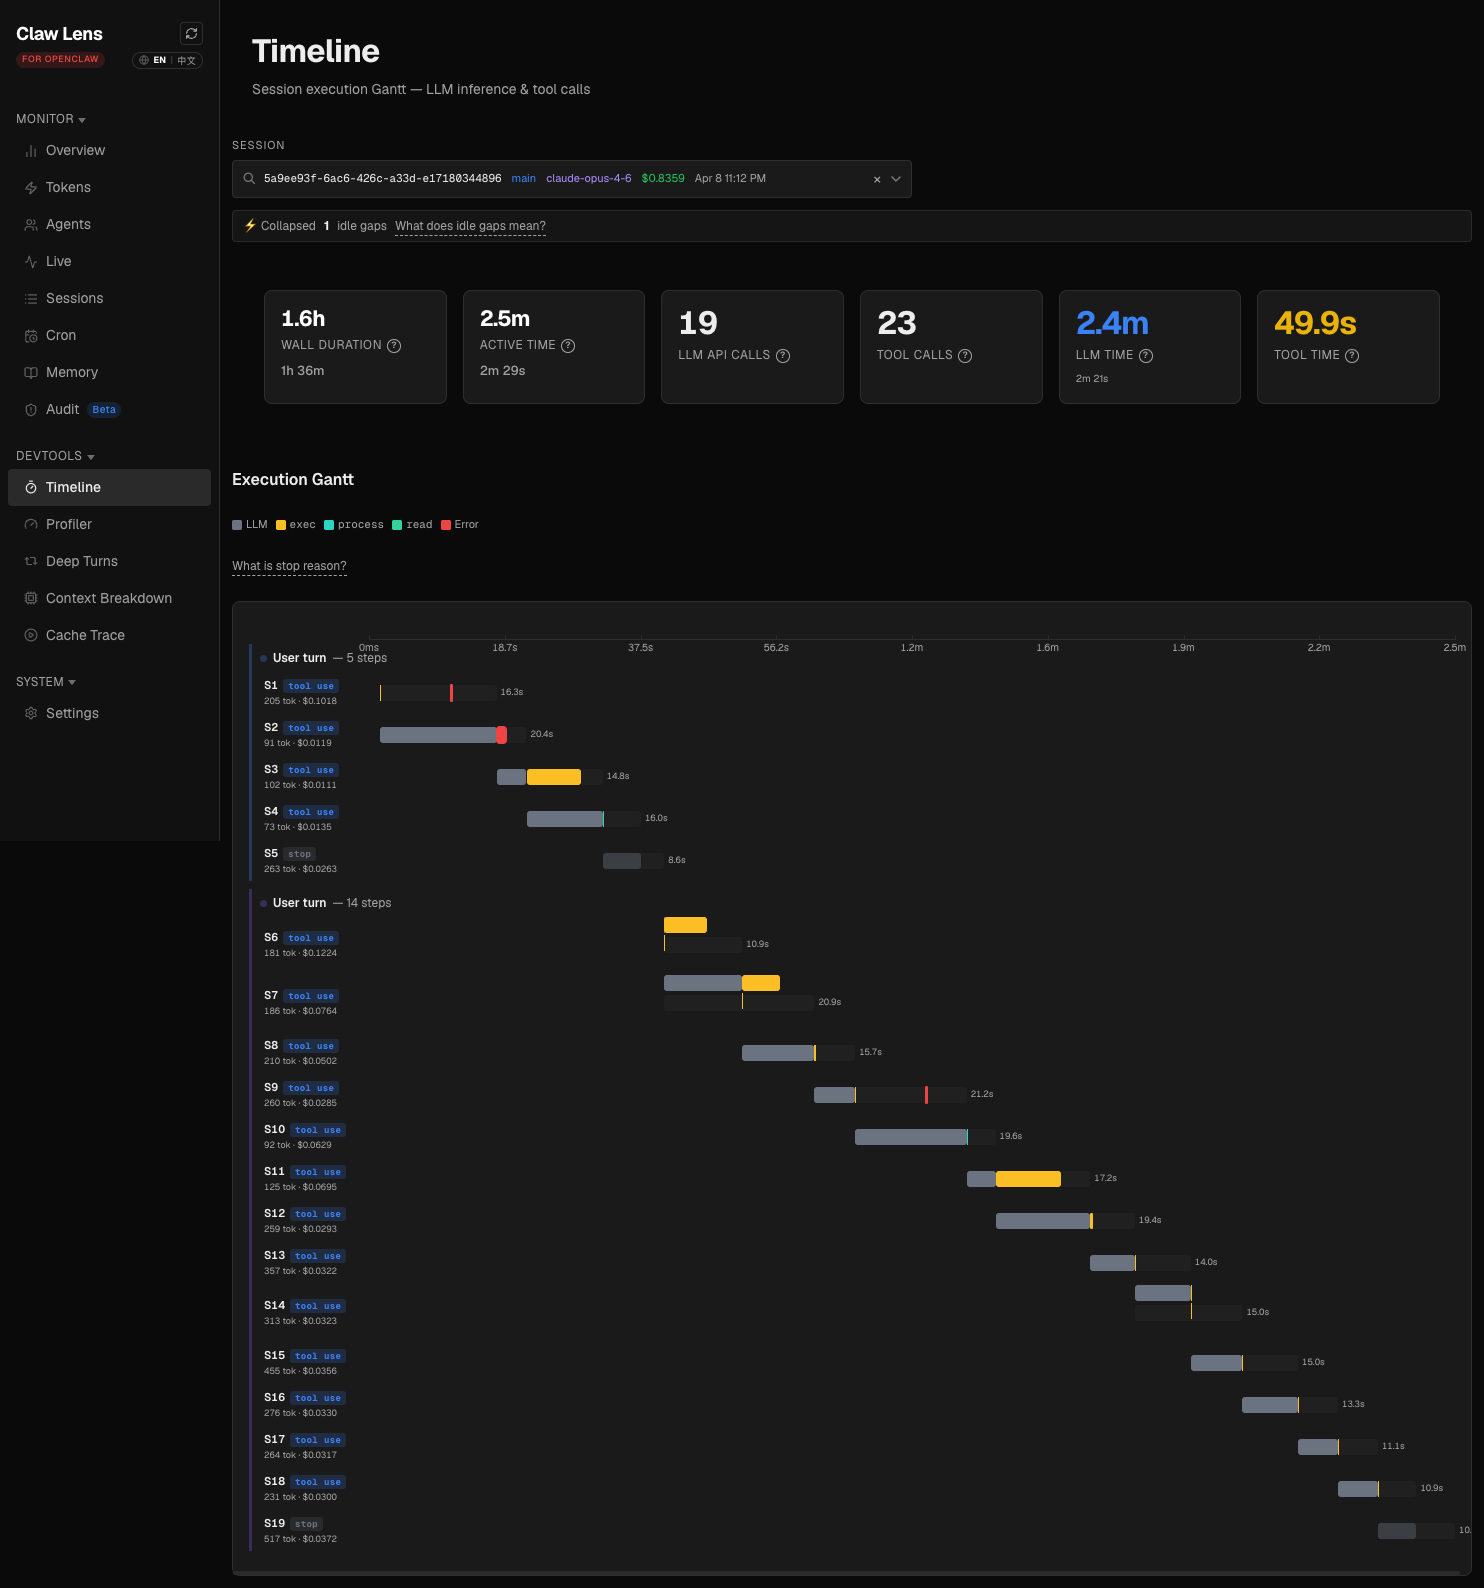
Task: Click the Error red legend swatch
Action: click(x=446, y=525)
